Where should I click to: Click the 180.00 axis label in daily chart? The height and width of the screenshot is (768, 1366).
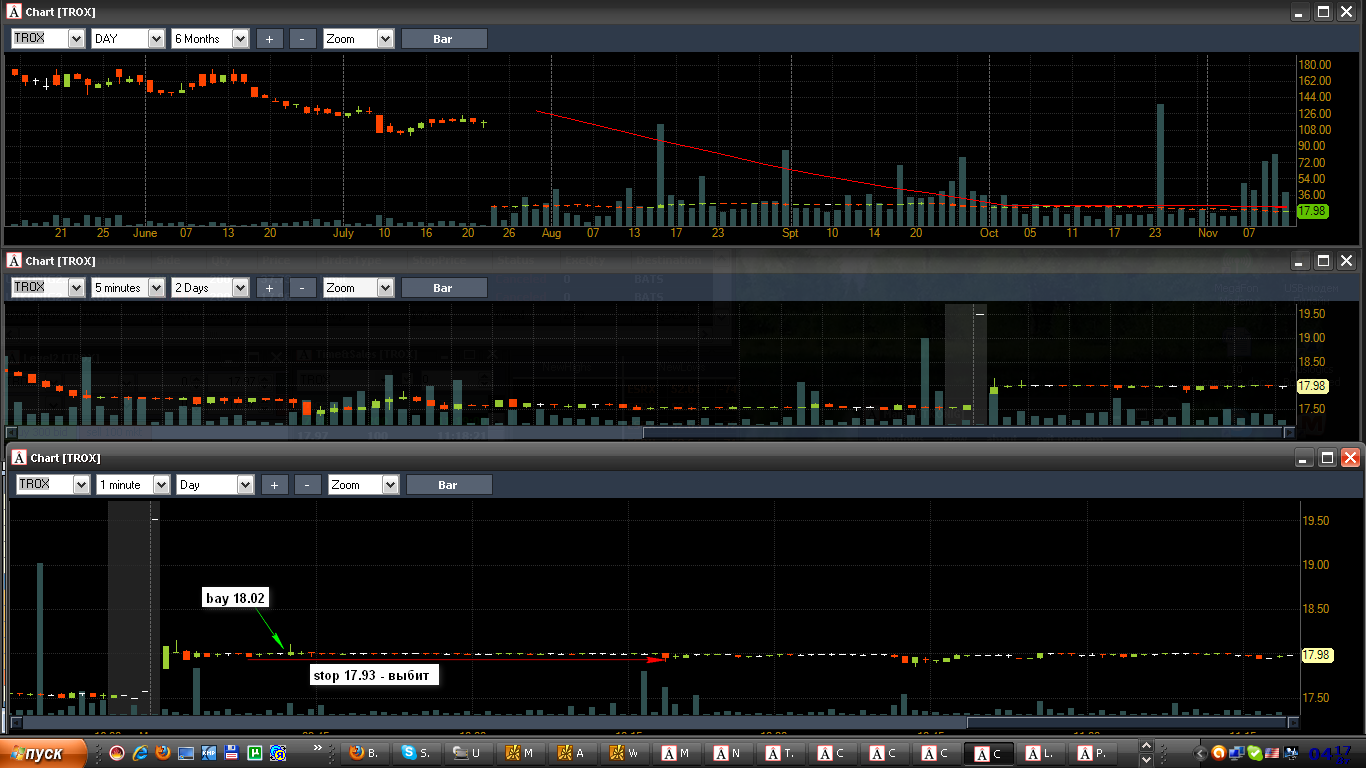point(1314,64)
